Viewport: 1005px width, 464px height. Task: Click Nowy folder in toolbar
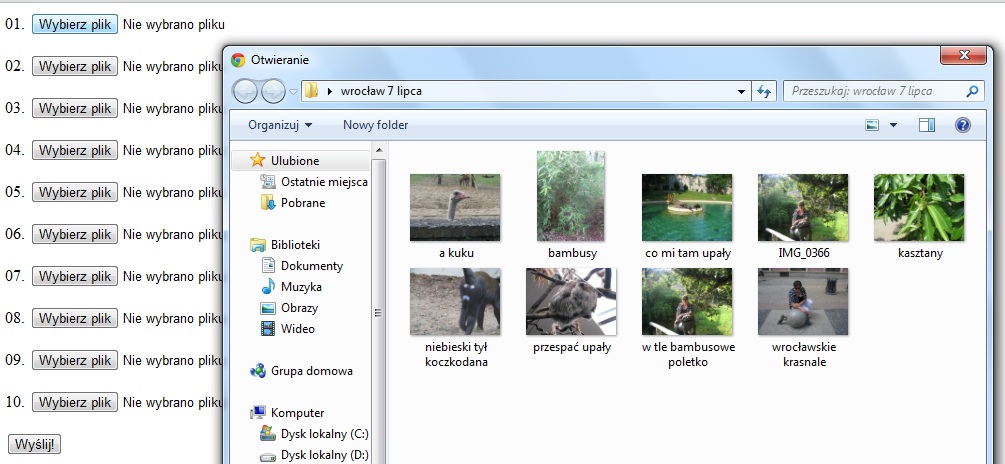click(x=375, y=125)
